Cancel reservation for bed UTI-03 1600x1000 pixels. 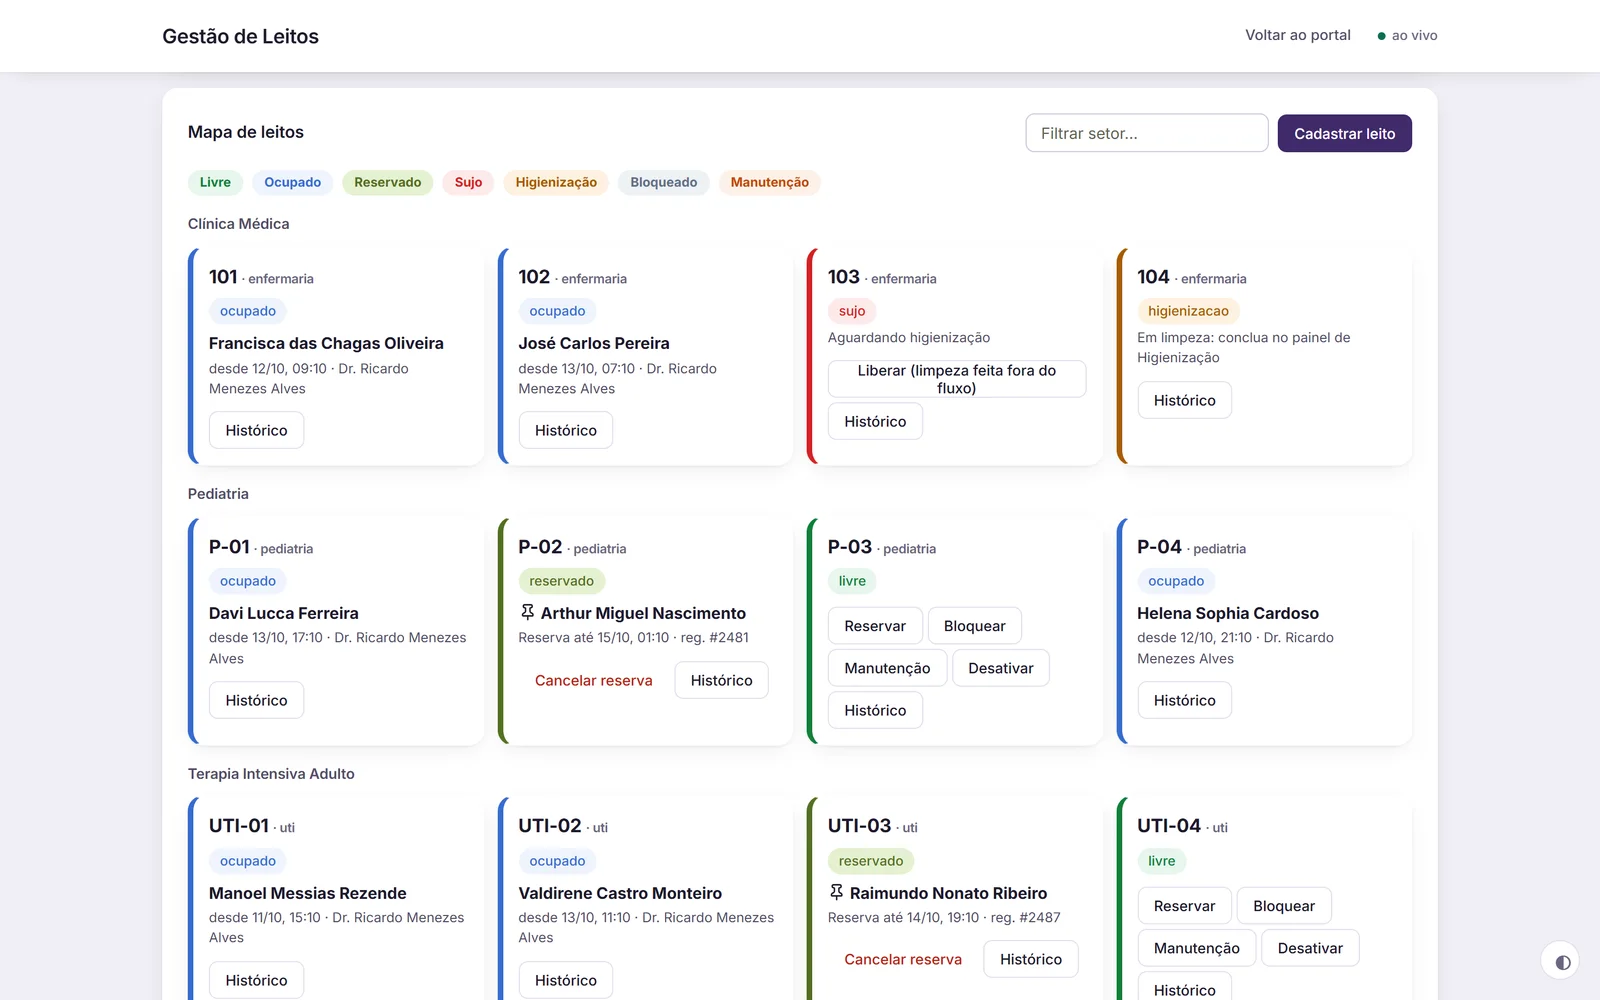903,959
